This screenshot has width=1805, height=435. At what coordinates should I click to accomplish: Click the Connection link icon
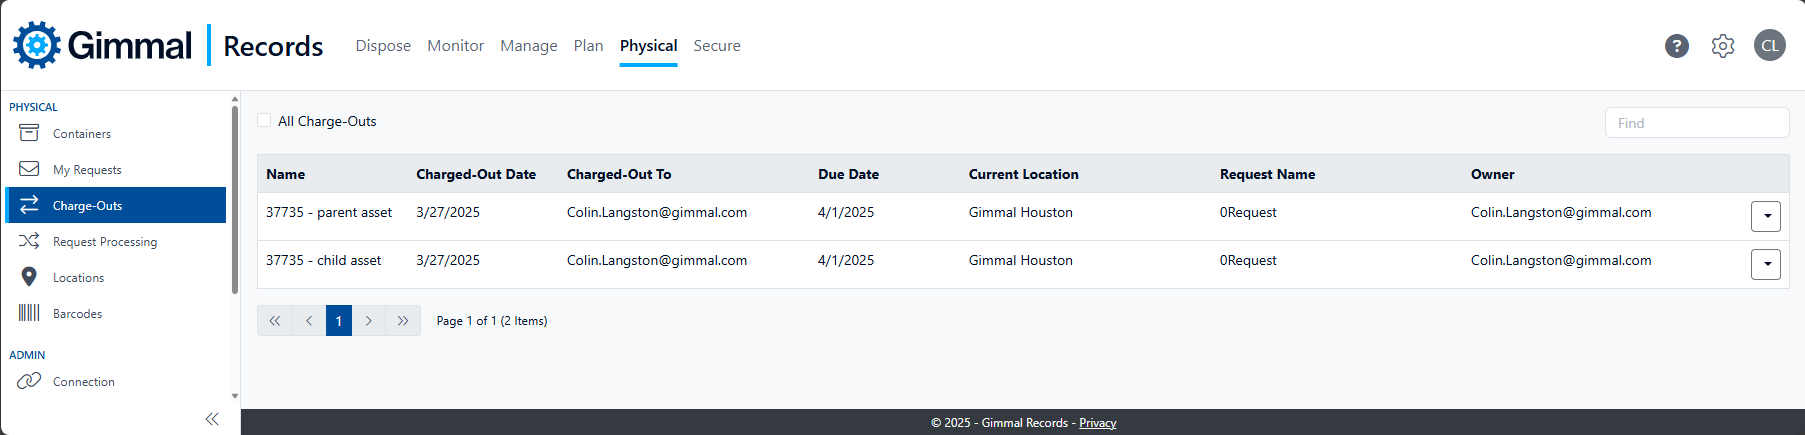pyautogui.click(x=29, y=381)
